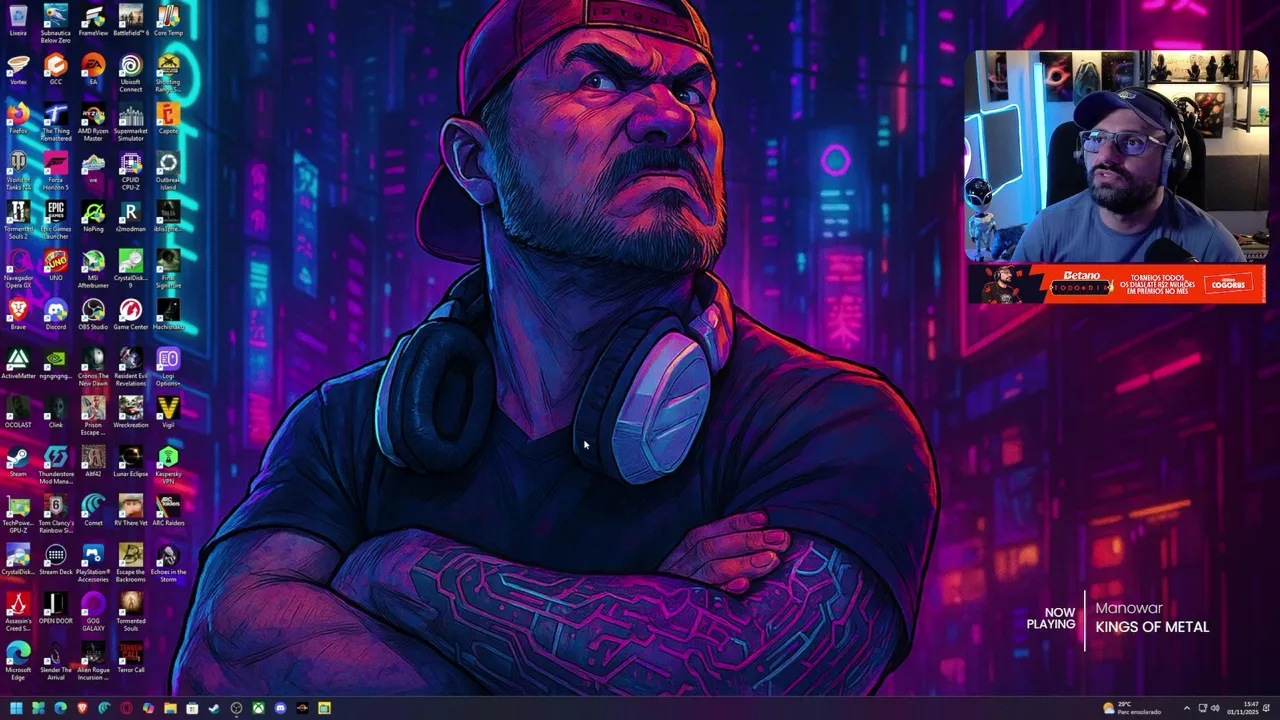Select the Epic Games Launcher icon
This screenshot has width=1280, height=720.
pos(56,219)
